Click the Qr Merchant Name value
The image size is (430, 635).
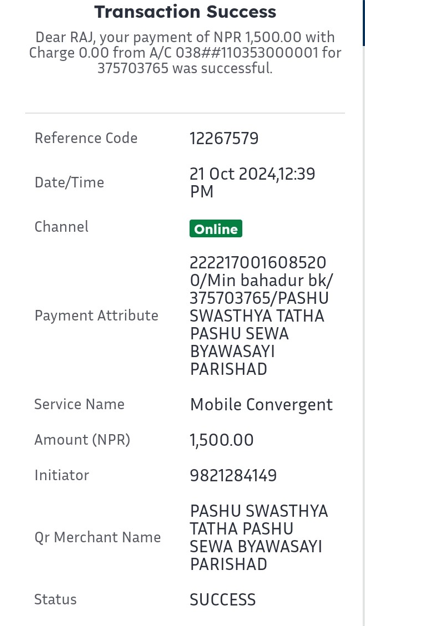259,537
